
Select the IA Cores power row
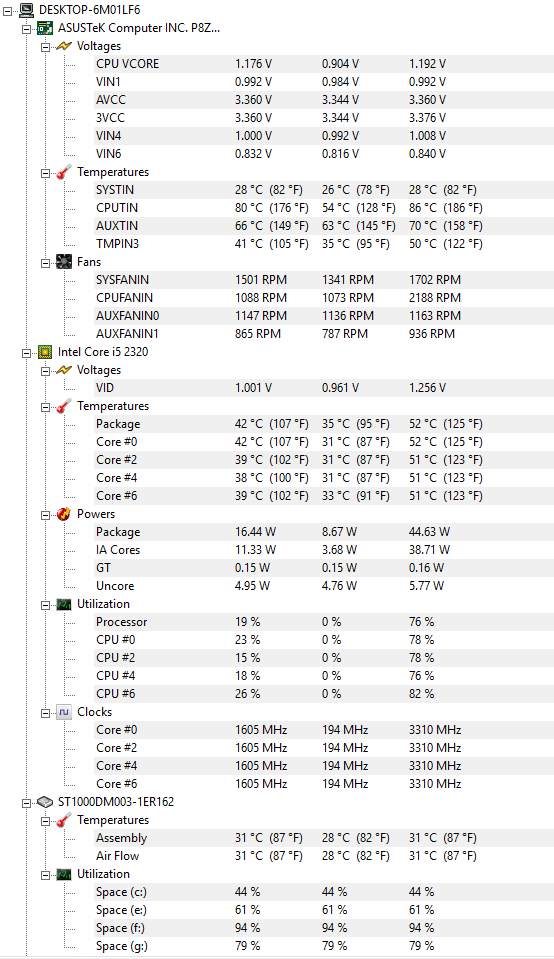(x=323, y=550)
